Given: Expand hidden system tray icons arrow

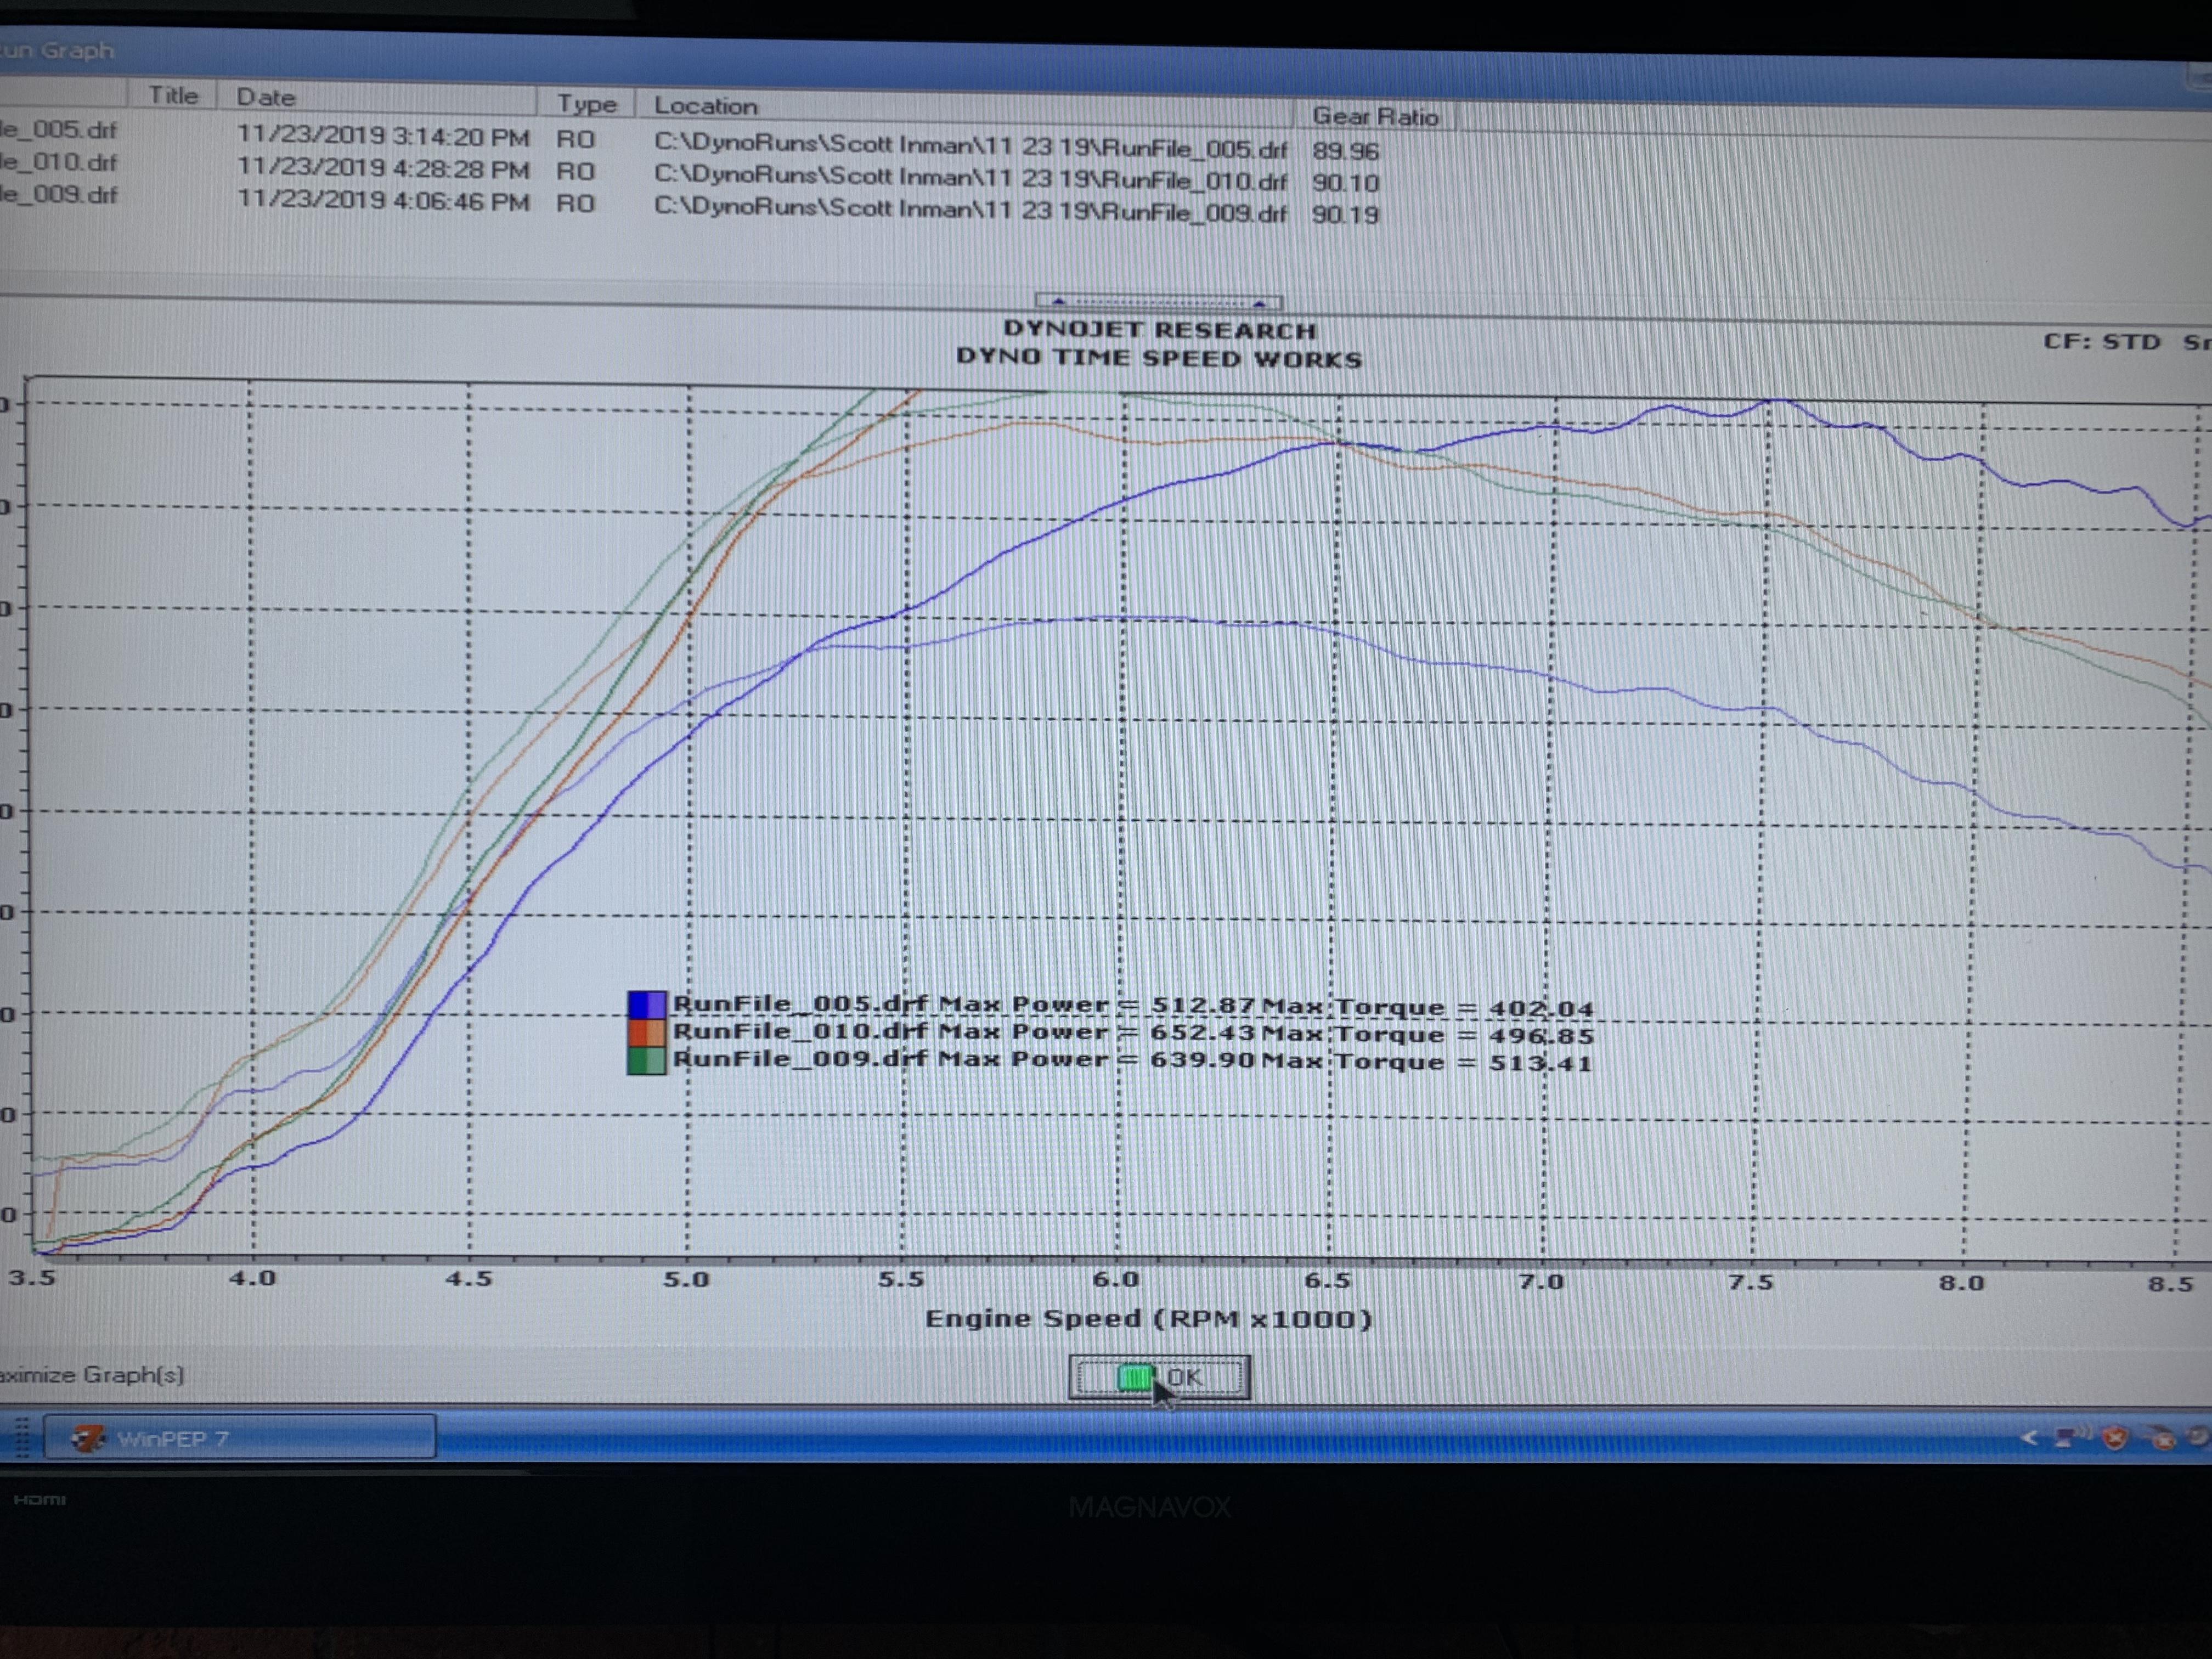Looking at the screenshot, I should (x=2028, y=1437).
